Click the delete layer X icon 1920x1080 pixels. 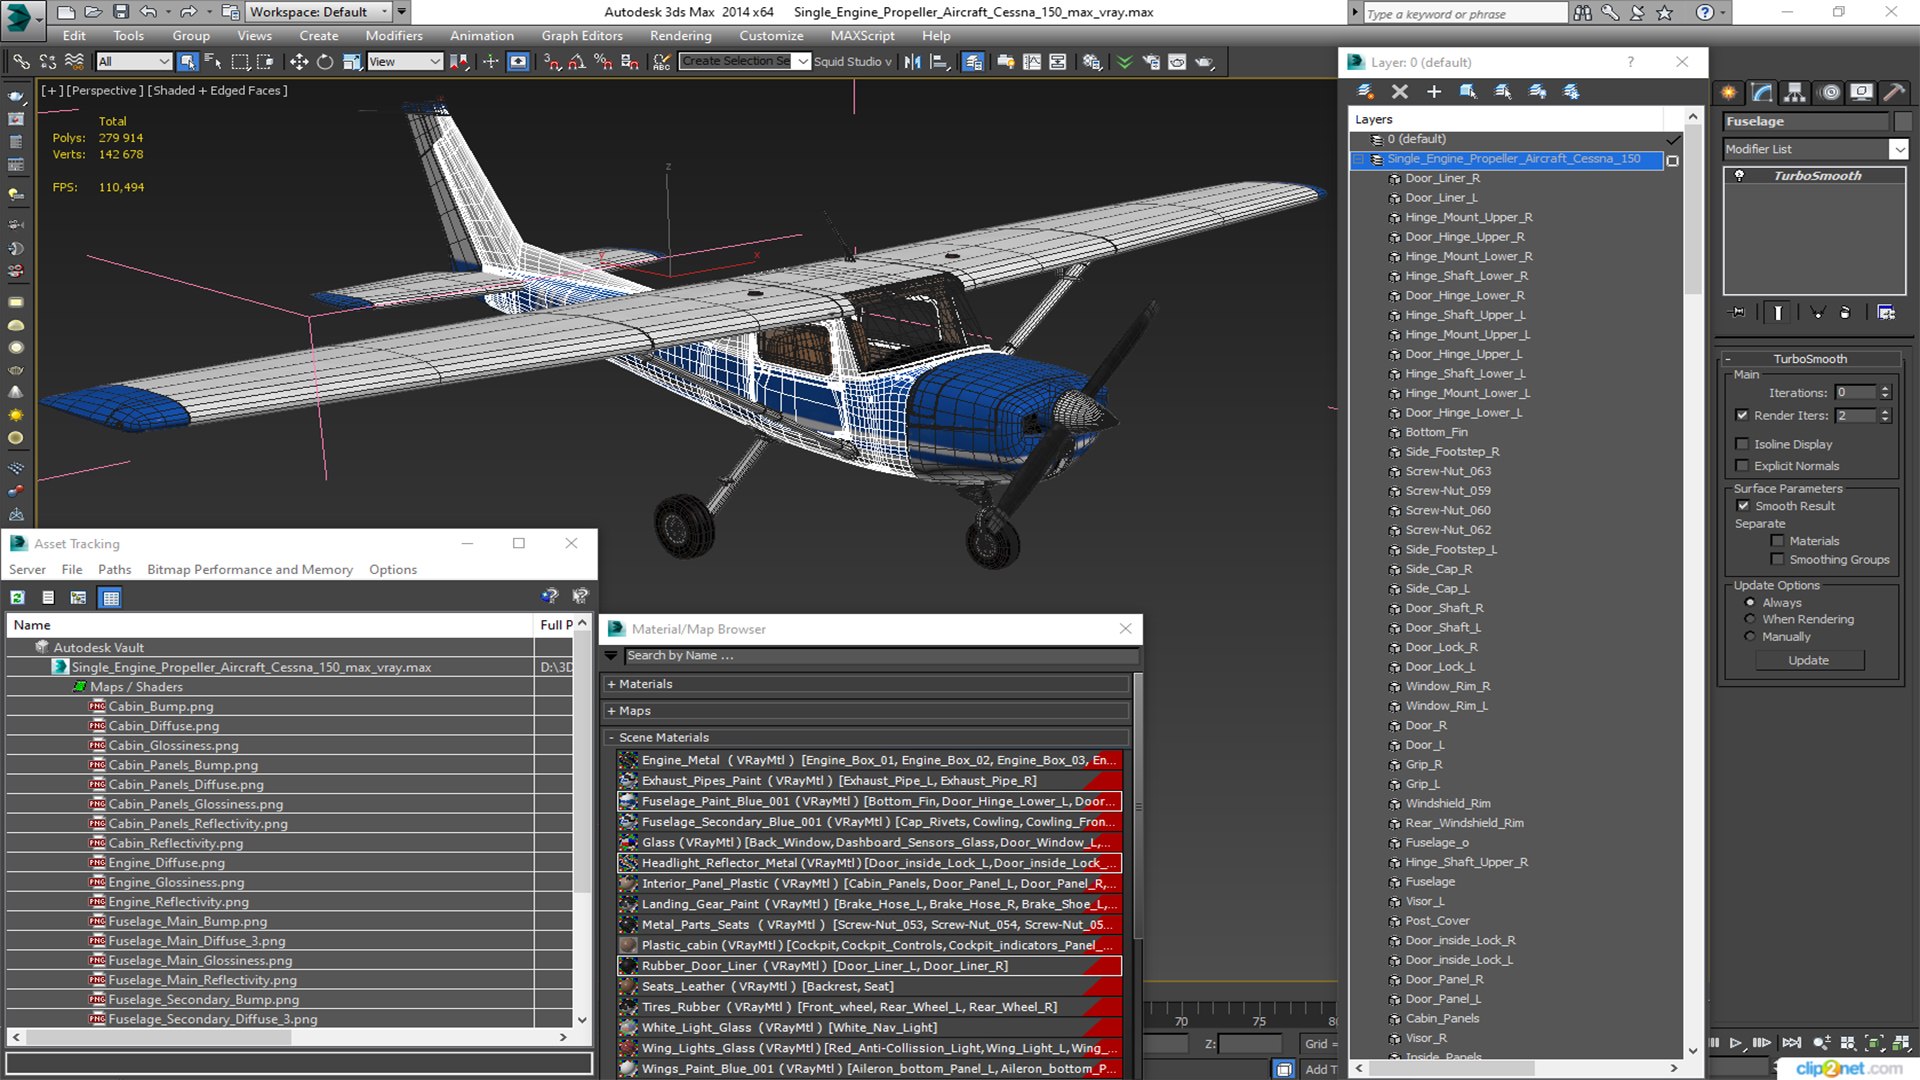pyautogui.click(x=1399, y=91)
